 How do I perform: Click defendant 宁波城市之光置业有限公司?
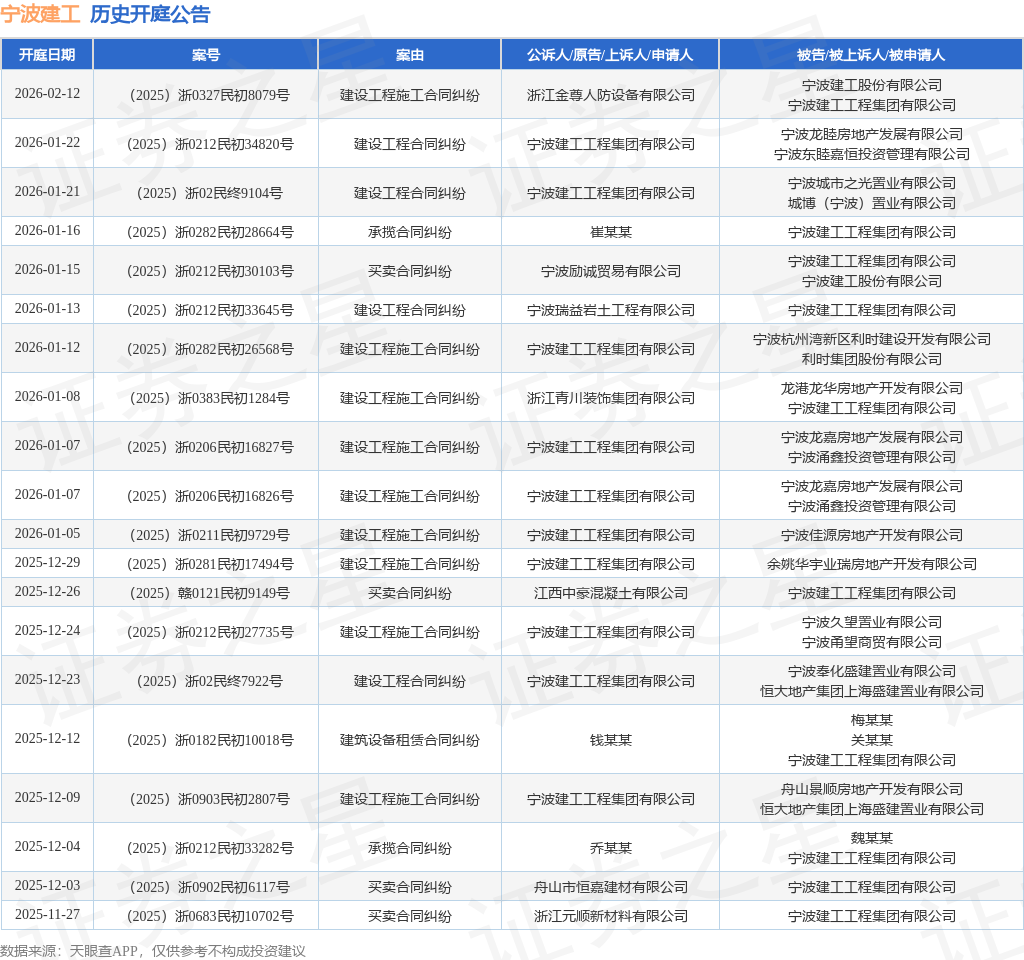872,184
